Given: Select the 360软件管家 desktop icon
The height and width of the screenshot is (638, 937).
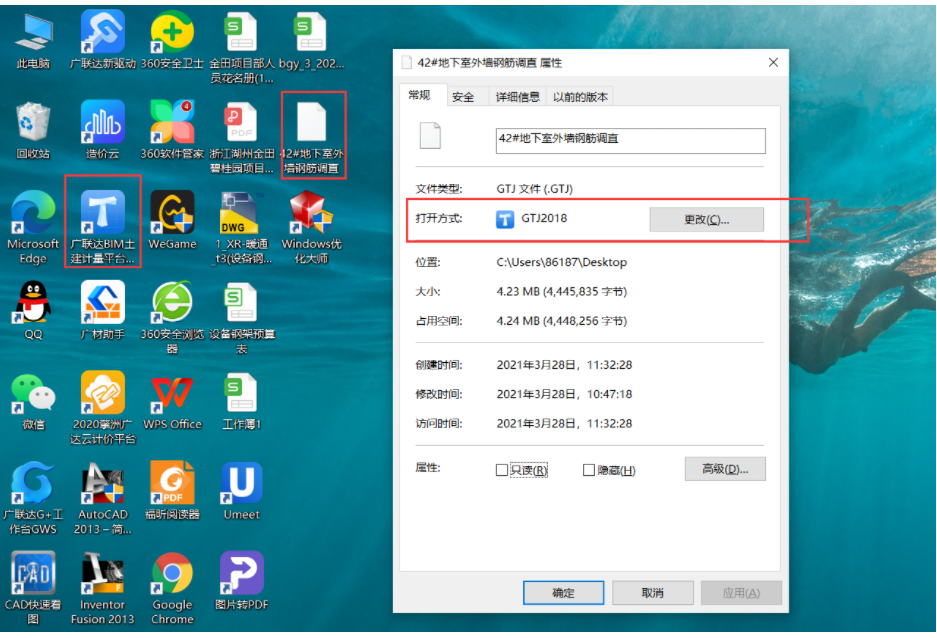Looking at the screenshot, I should [x=172, y=130].
